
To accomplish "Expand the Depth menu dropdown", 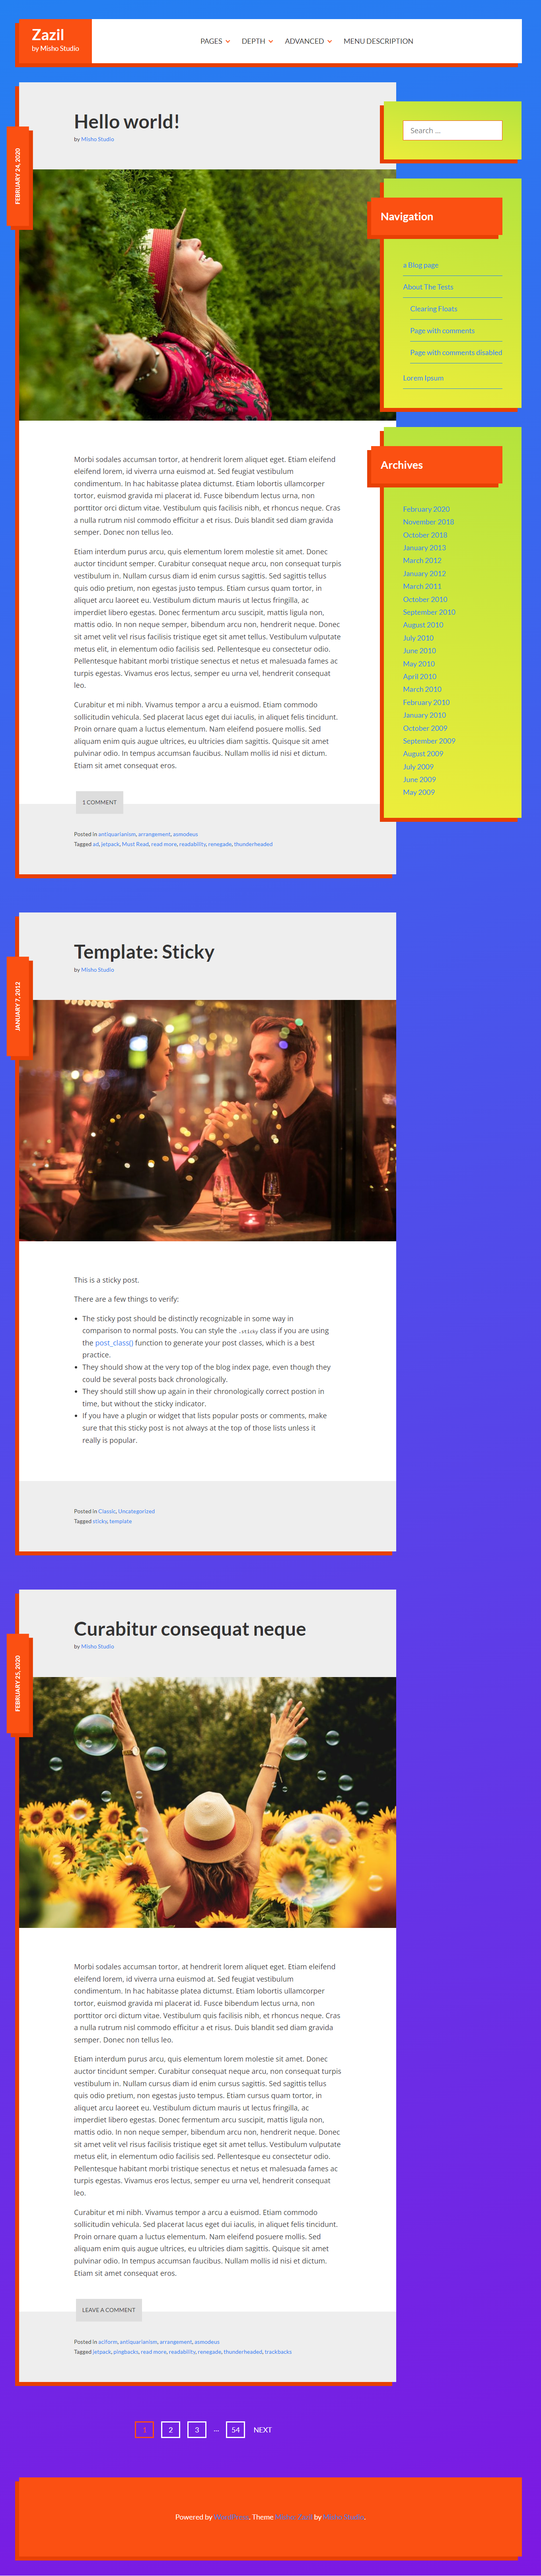I will pyautogui.click(x=257, y=41).
